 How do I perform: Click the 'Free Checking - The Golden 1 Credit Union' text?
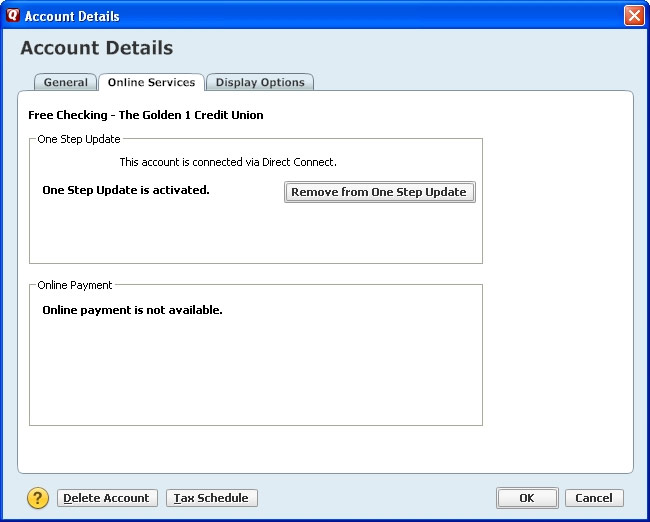[146, 115]
